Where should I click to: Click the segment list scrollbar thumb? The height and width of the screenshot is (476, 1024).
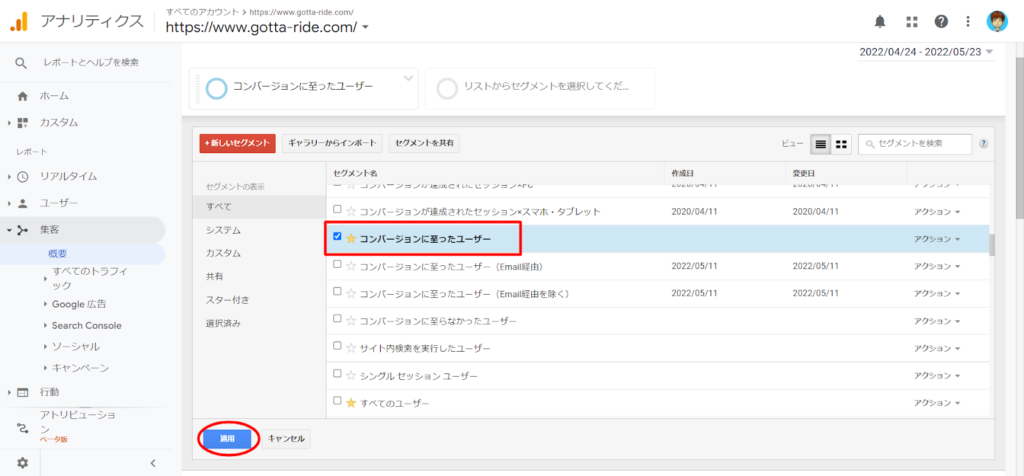click(x=991, y=245)
